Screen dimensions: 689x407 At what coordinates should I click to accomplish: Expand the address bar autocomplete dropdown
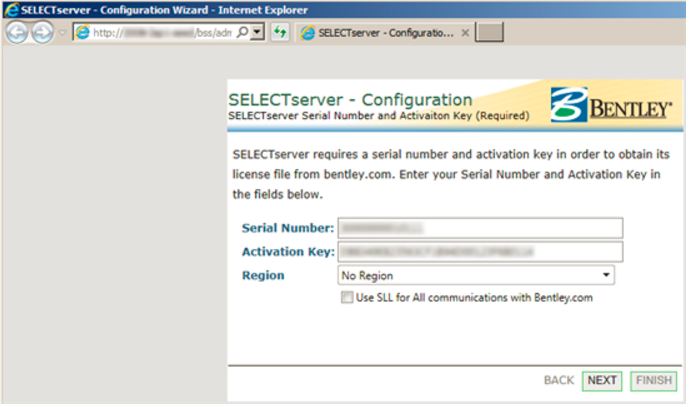(x=258, y=32)
